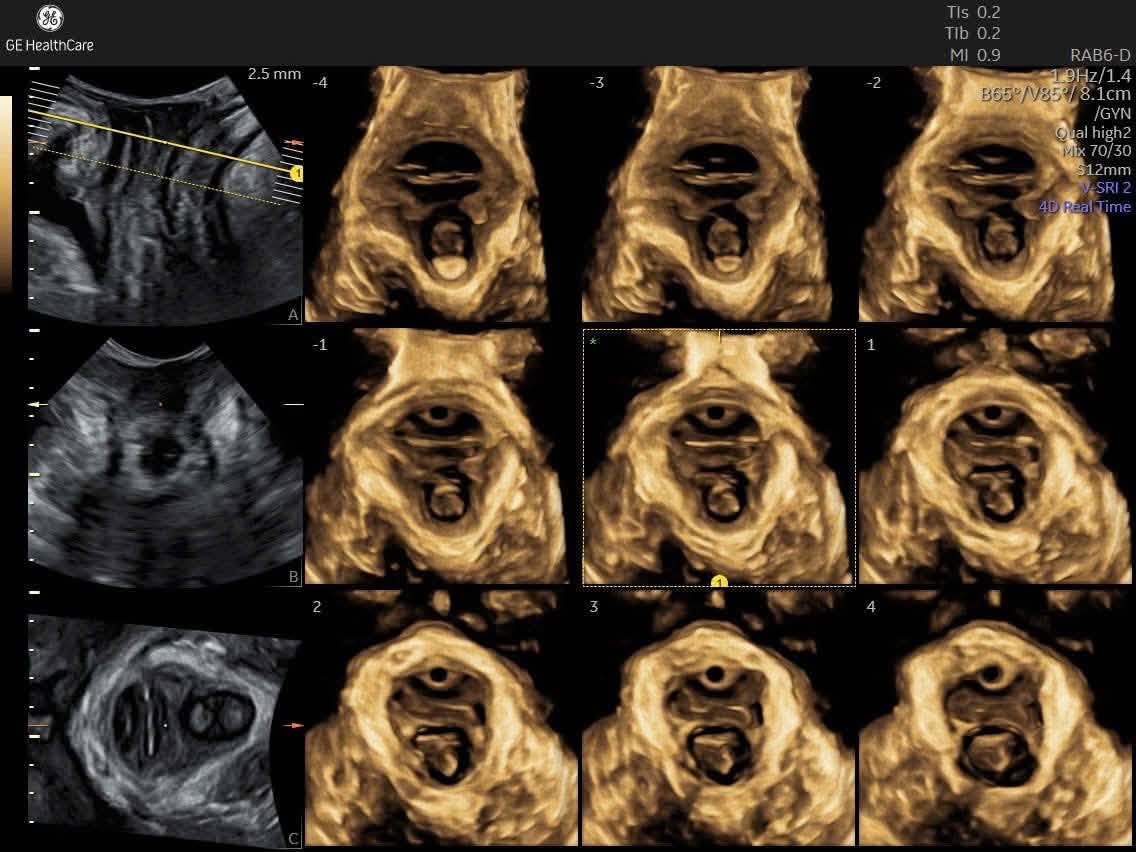Select the starred reference slice
Image resolution: width=1136 pixels, height=852 pixels.
(719, 457)
